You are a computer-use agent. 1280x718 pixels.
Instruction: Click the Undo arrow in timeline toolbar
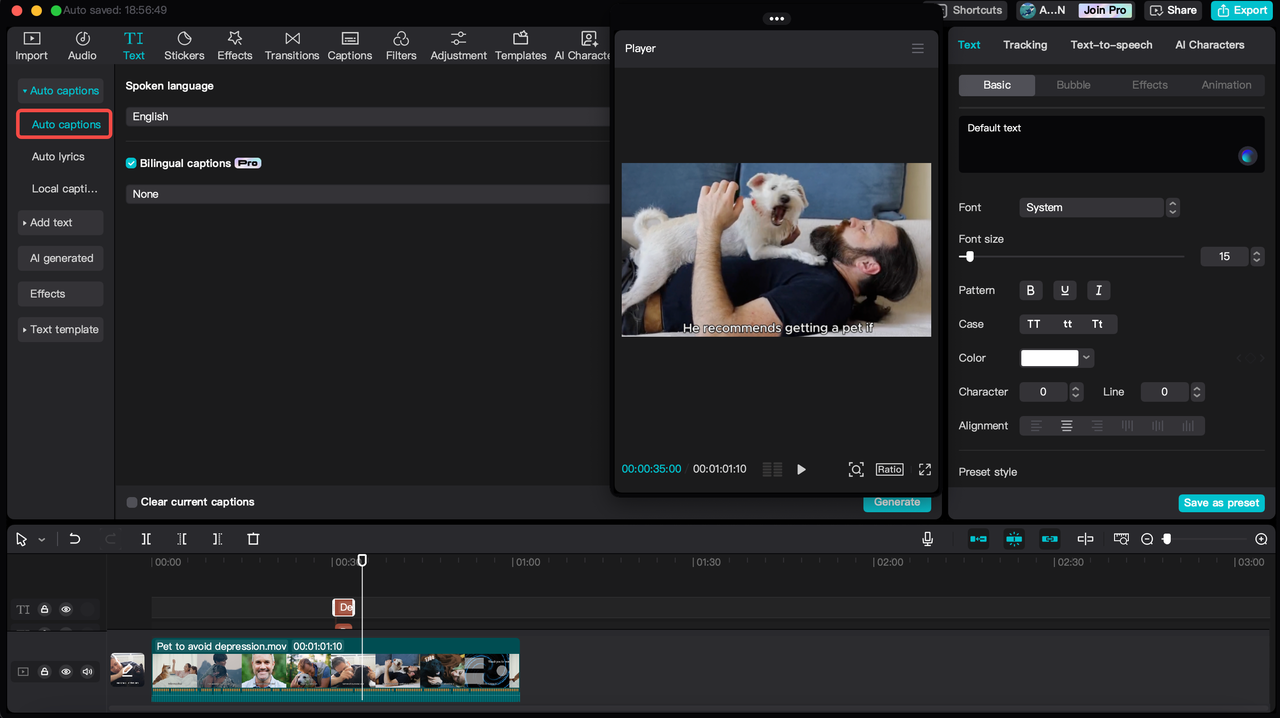pos(74,539)
